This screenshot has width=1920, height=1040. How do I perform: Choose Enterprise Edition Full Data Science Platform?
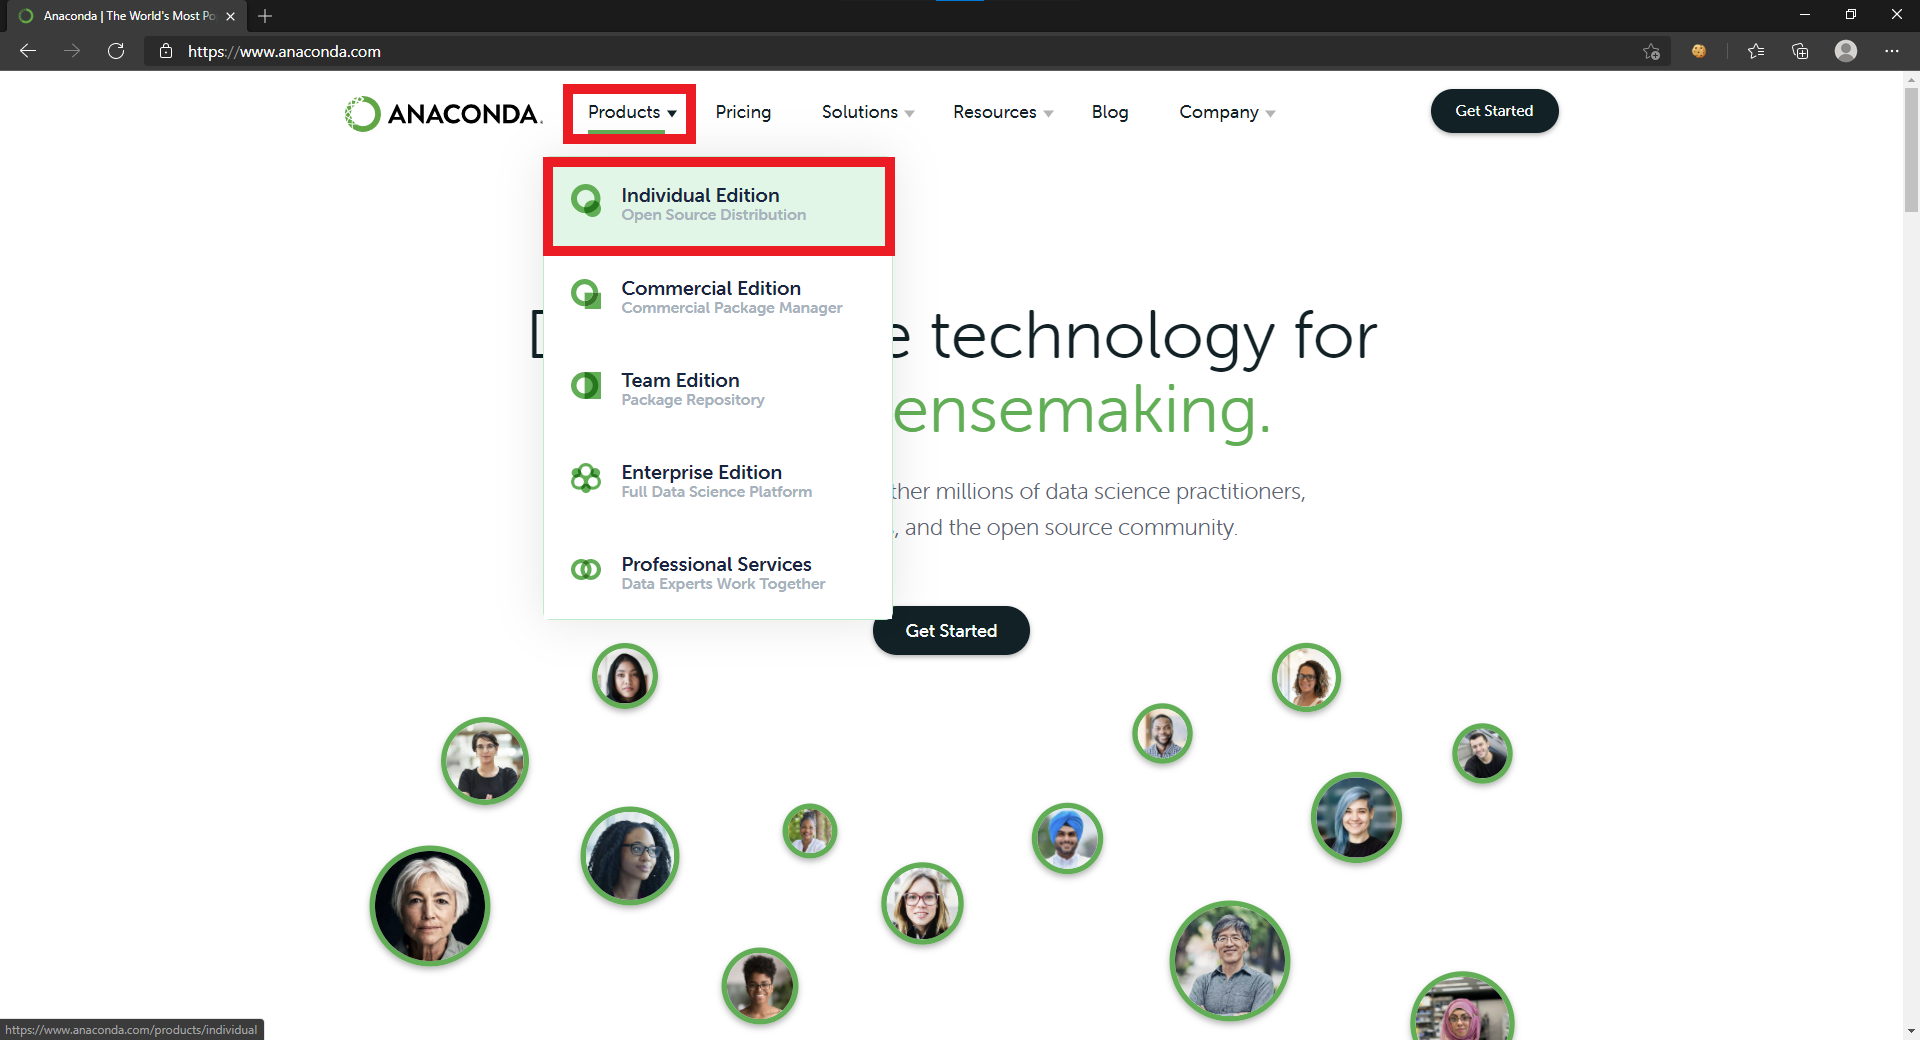tap(718, 481)
